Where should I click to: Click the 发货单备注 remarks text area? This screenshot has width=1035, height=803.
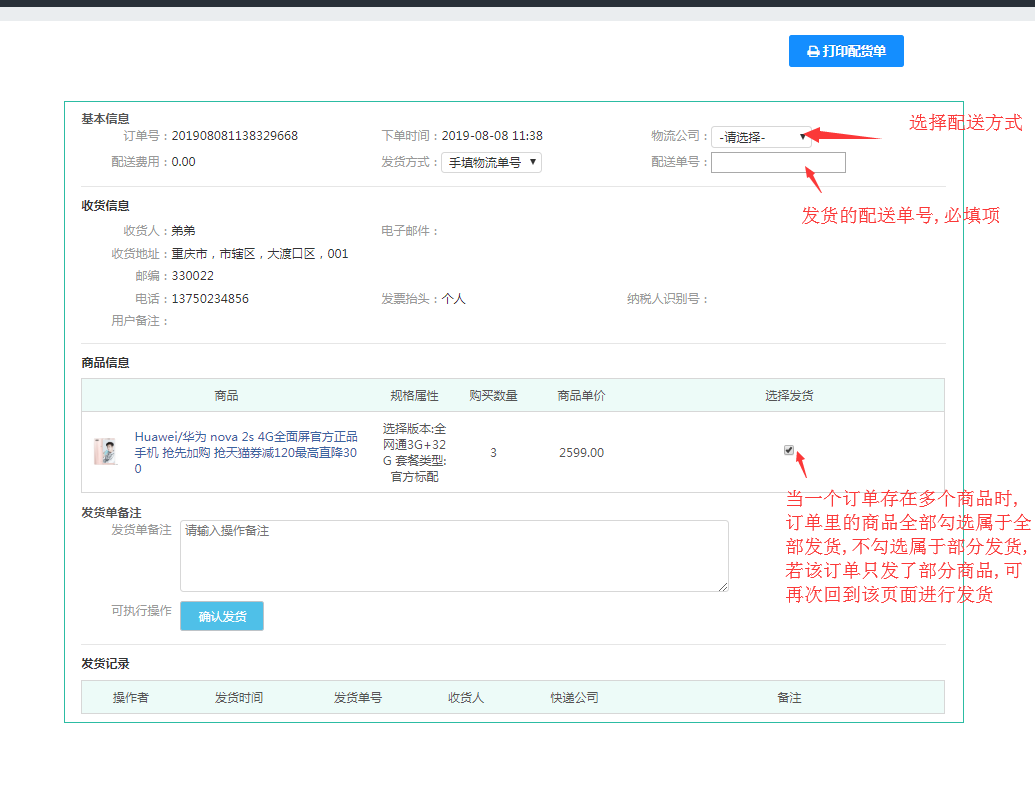click(453, 555)
